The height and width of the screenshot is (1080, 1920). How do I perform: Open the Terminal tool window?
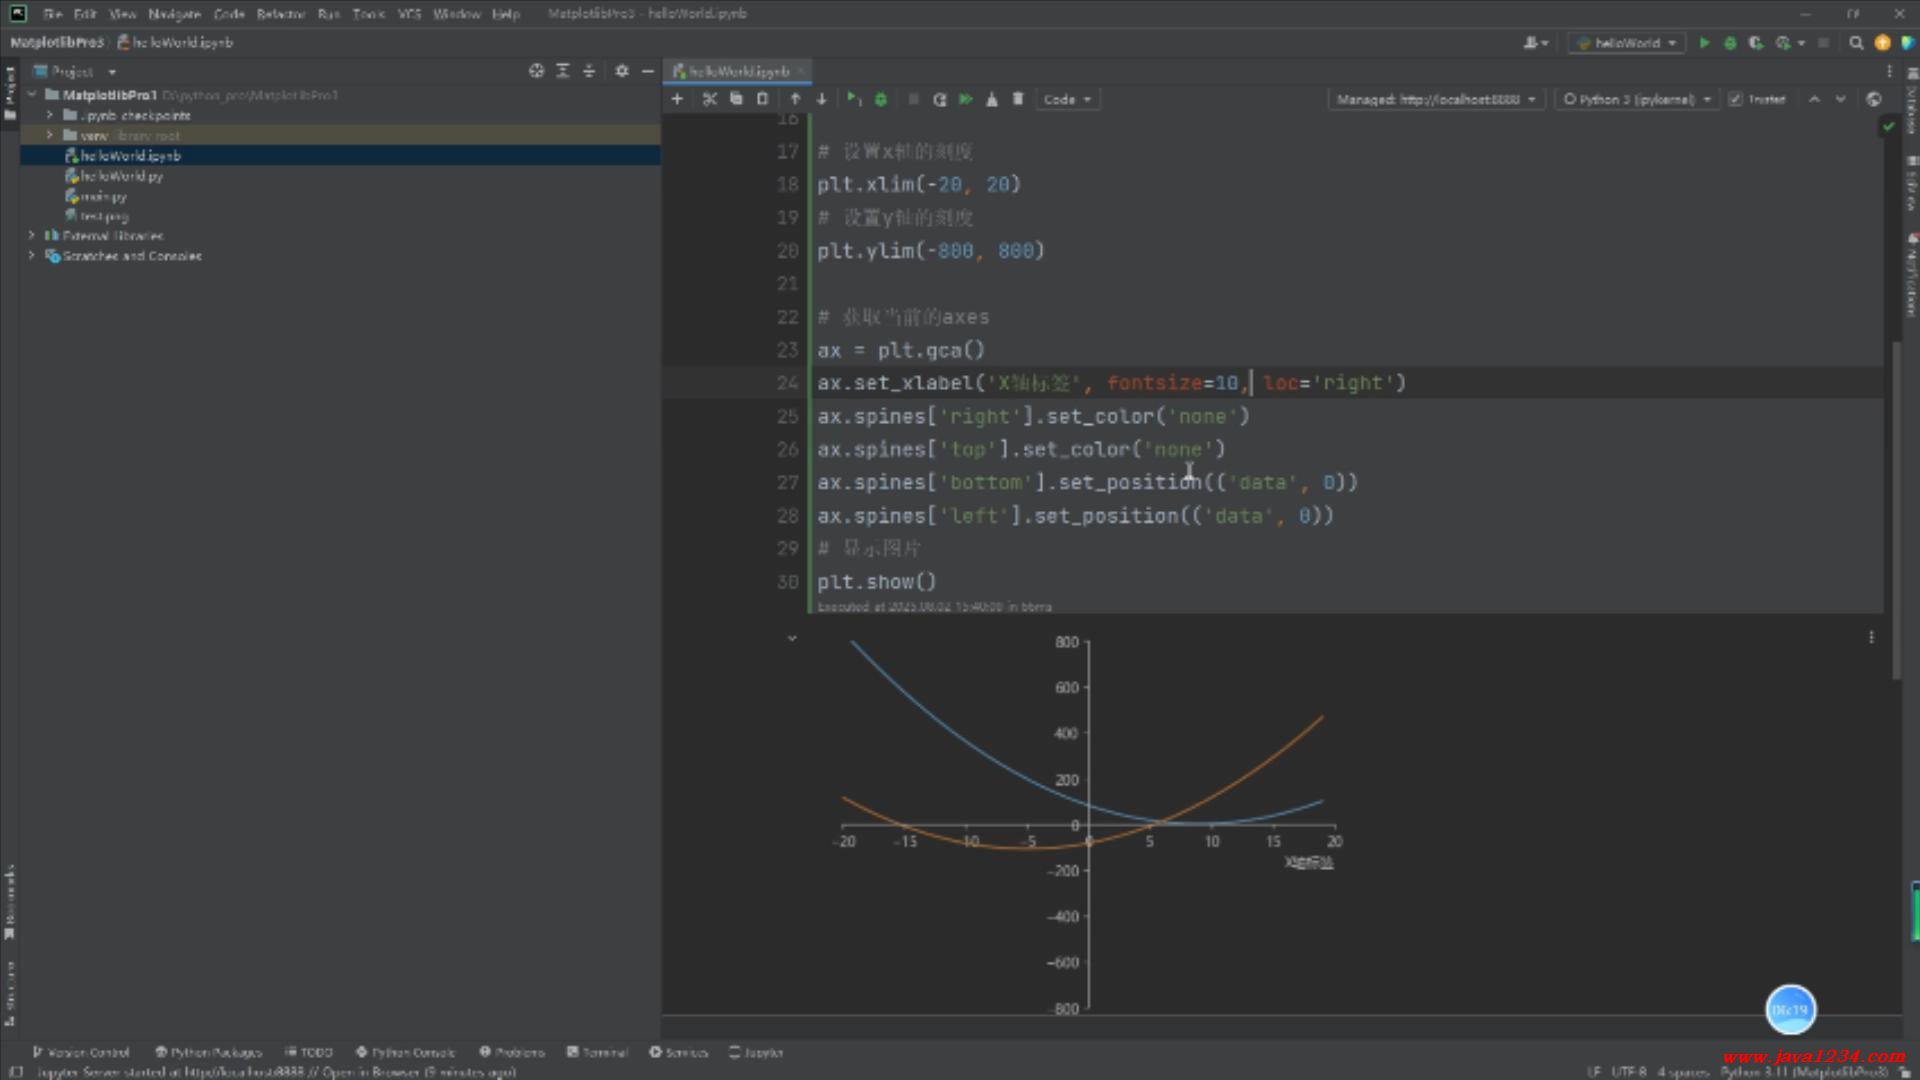tap(597, 1052)
